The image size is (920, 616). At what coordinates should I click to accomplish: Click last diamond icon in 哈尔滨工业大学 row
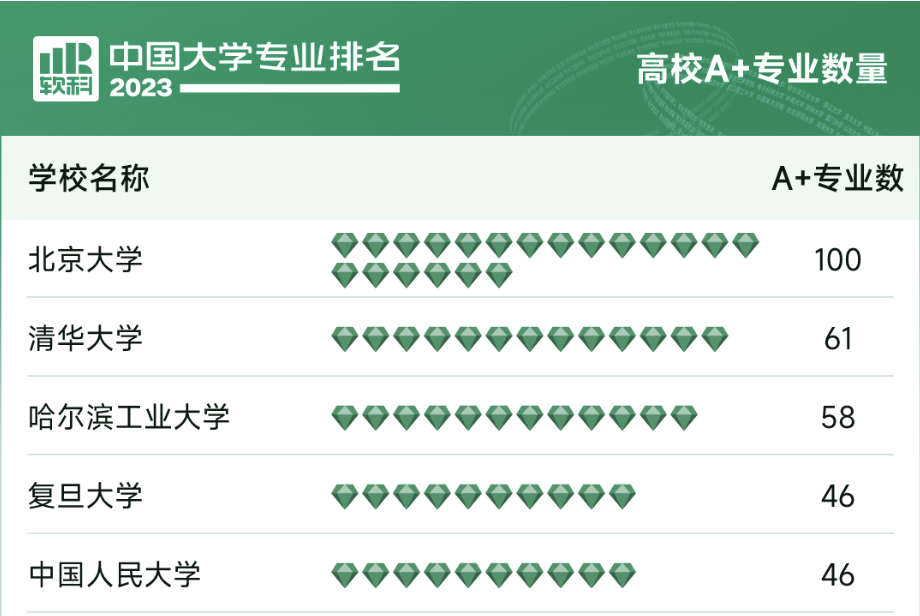coord(684,417)
